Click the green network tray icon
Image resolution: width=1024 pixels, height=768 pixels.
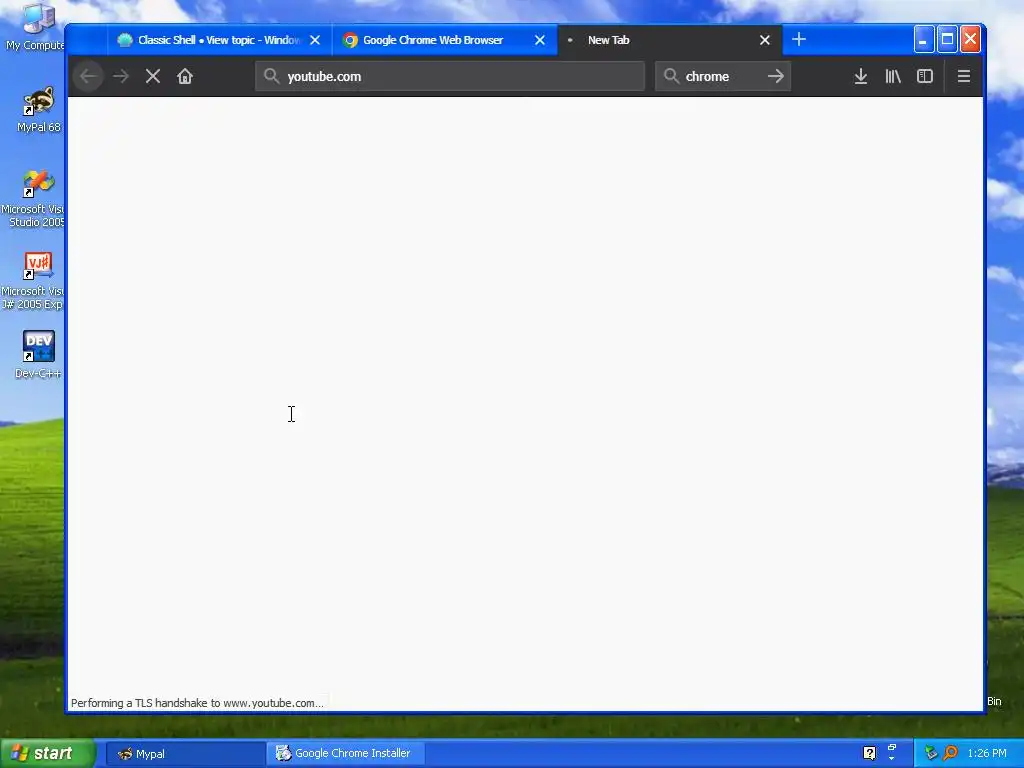click(931, 753)
